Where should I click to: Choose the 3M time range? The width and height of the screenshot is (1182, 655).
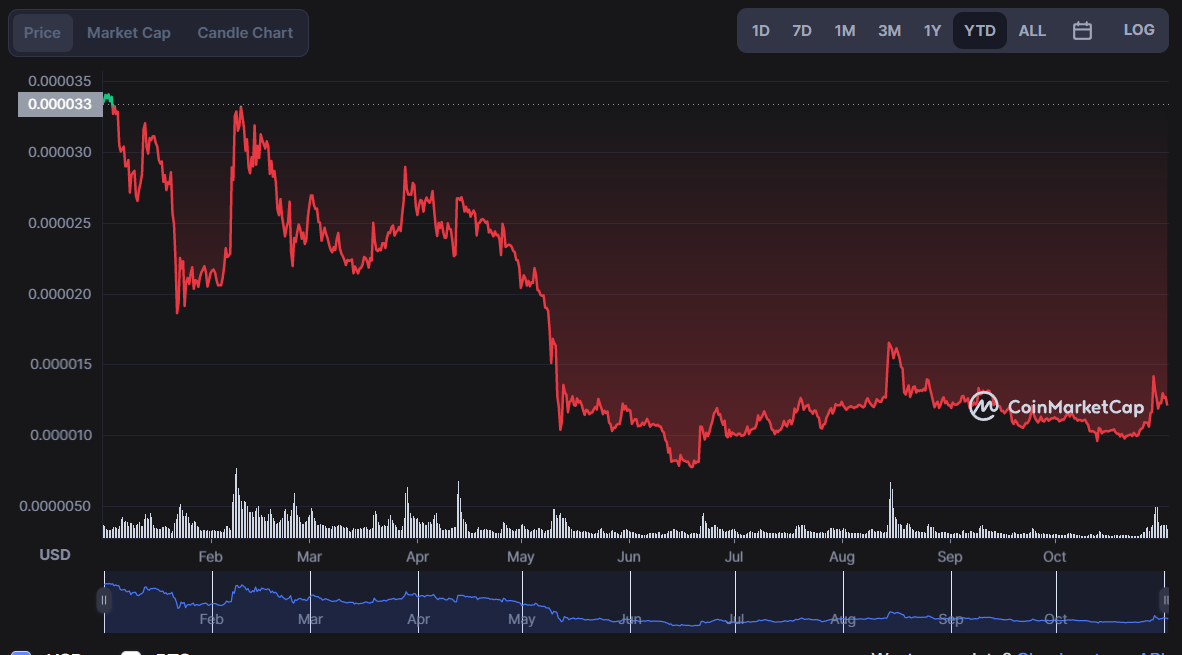pos(889,31)
